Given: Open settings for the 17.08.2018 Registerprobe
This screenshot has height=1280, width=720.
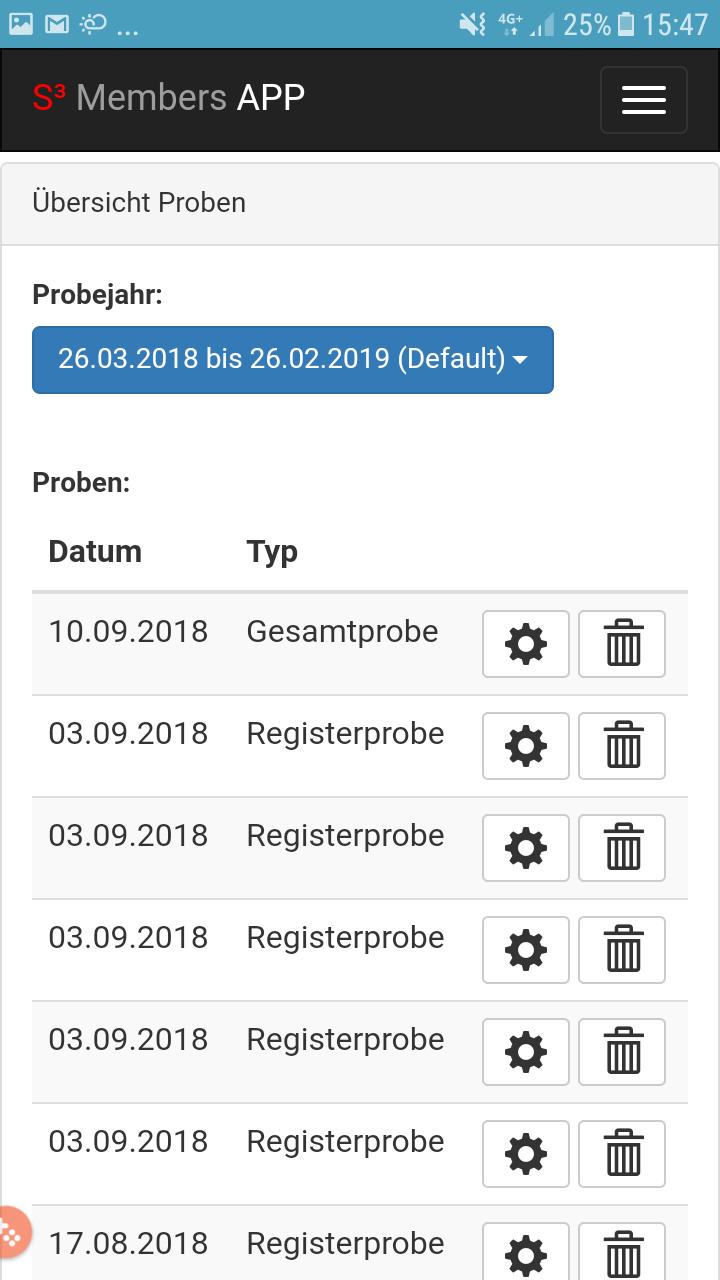Looking at the screenshot, I should [526, 1252].
